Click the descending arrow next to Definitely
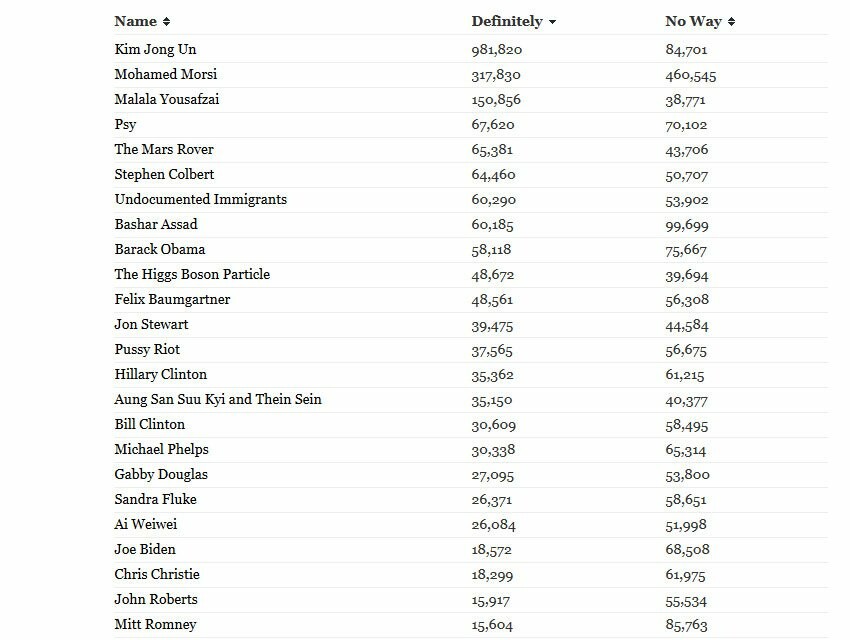 click(552, 22)
